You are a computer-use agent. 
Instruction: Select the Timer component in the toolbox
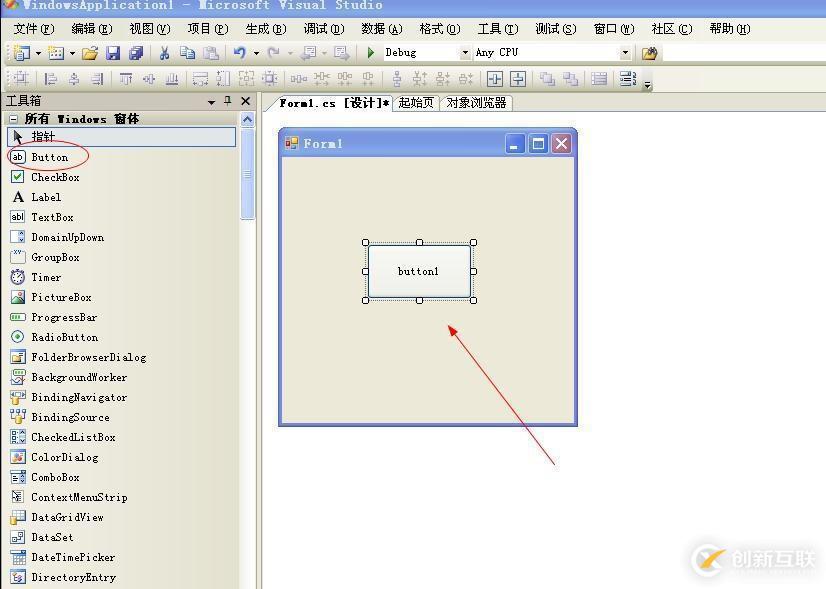[122, 277]
